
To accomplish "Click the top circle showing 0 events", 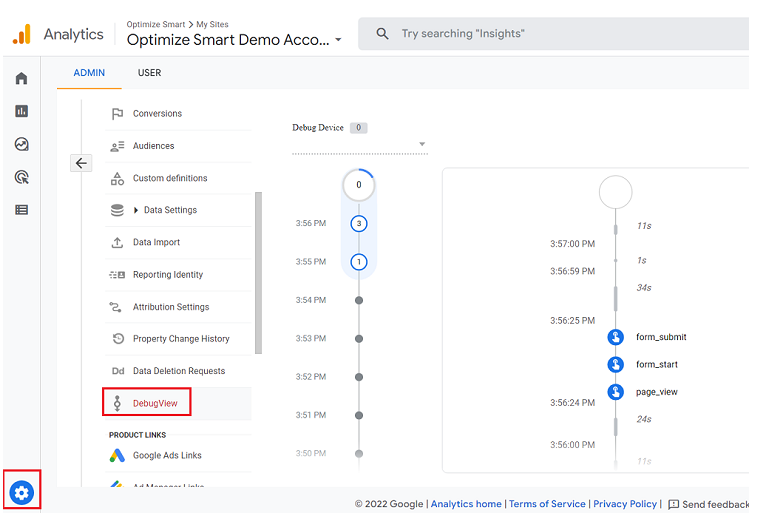I will point(359,185).
